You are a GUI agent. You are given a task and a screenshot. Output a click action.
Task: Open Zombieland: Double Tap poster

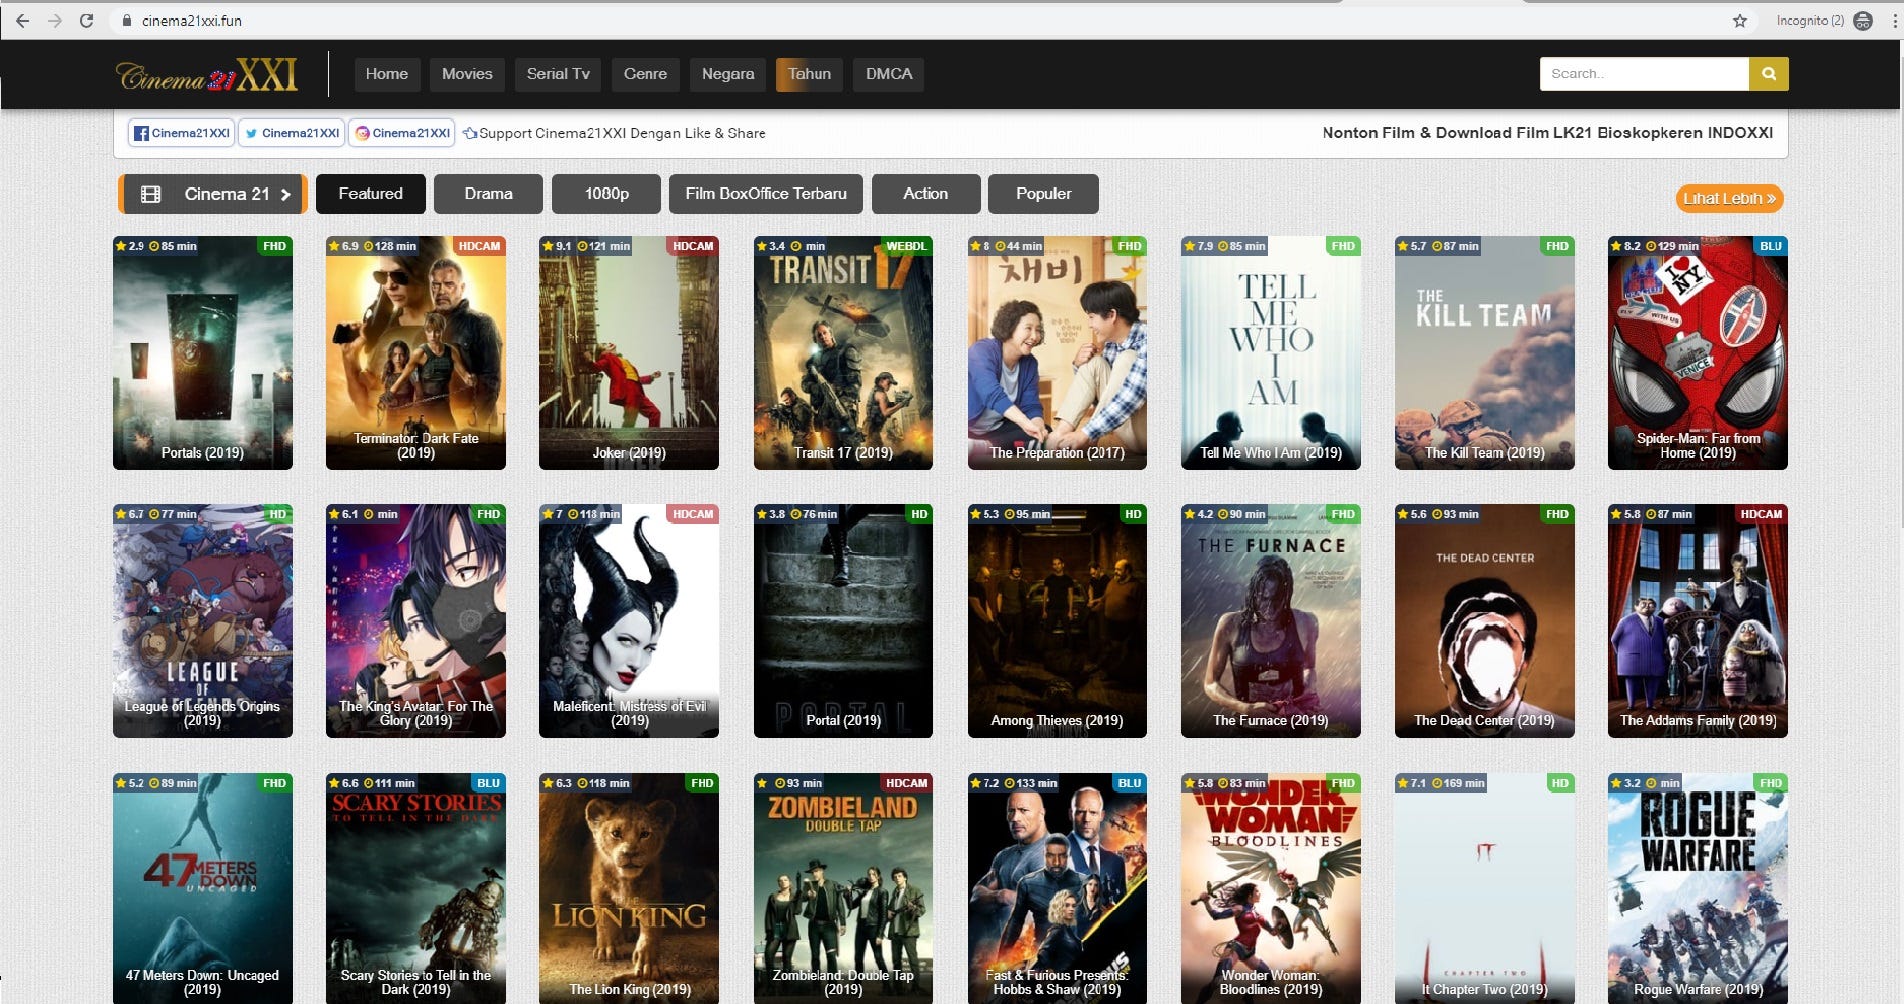[x=843, y=888]
